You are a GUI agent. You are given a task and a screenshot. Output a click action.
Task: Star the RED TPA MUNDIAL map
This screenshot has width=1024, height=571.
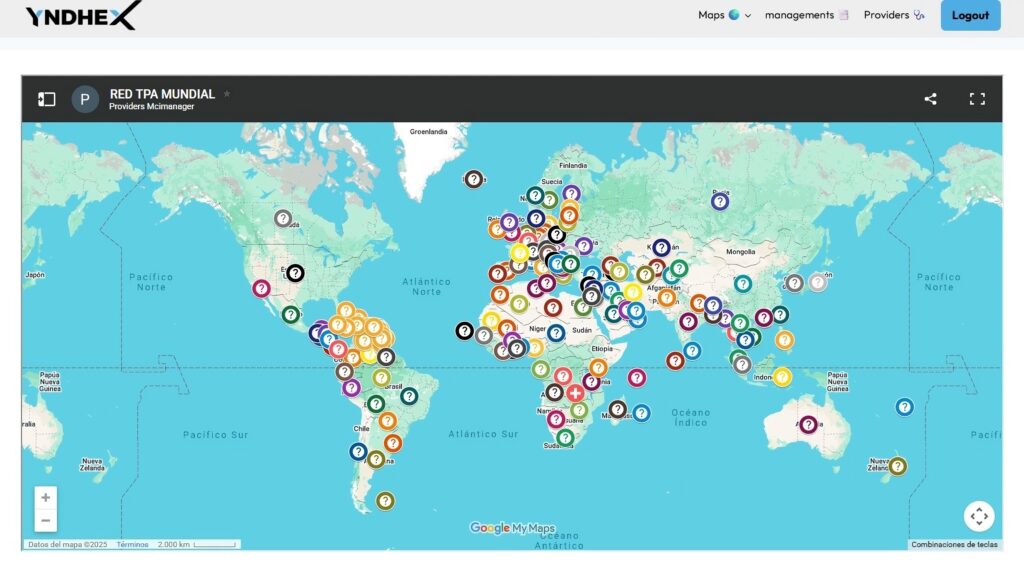tap(227, 94)
